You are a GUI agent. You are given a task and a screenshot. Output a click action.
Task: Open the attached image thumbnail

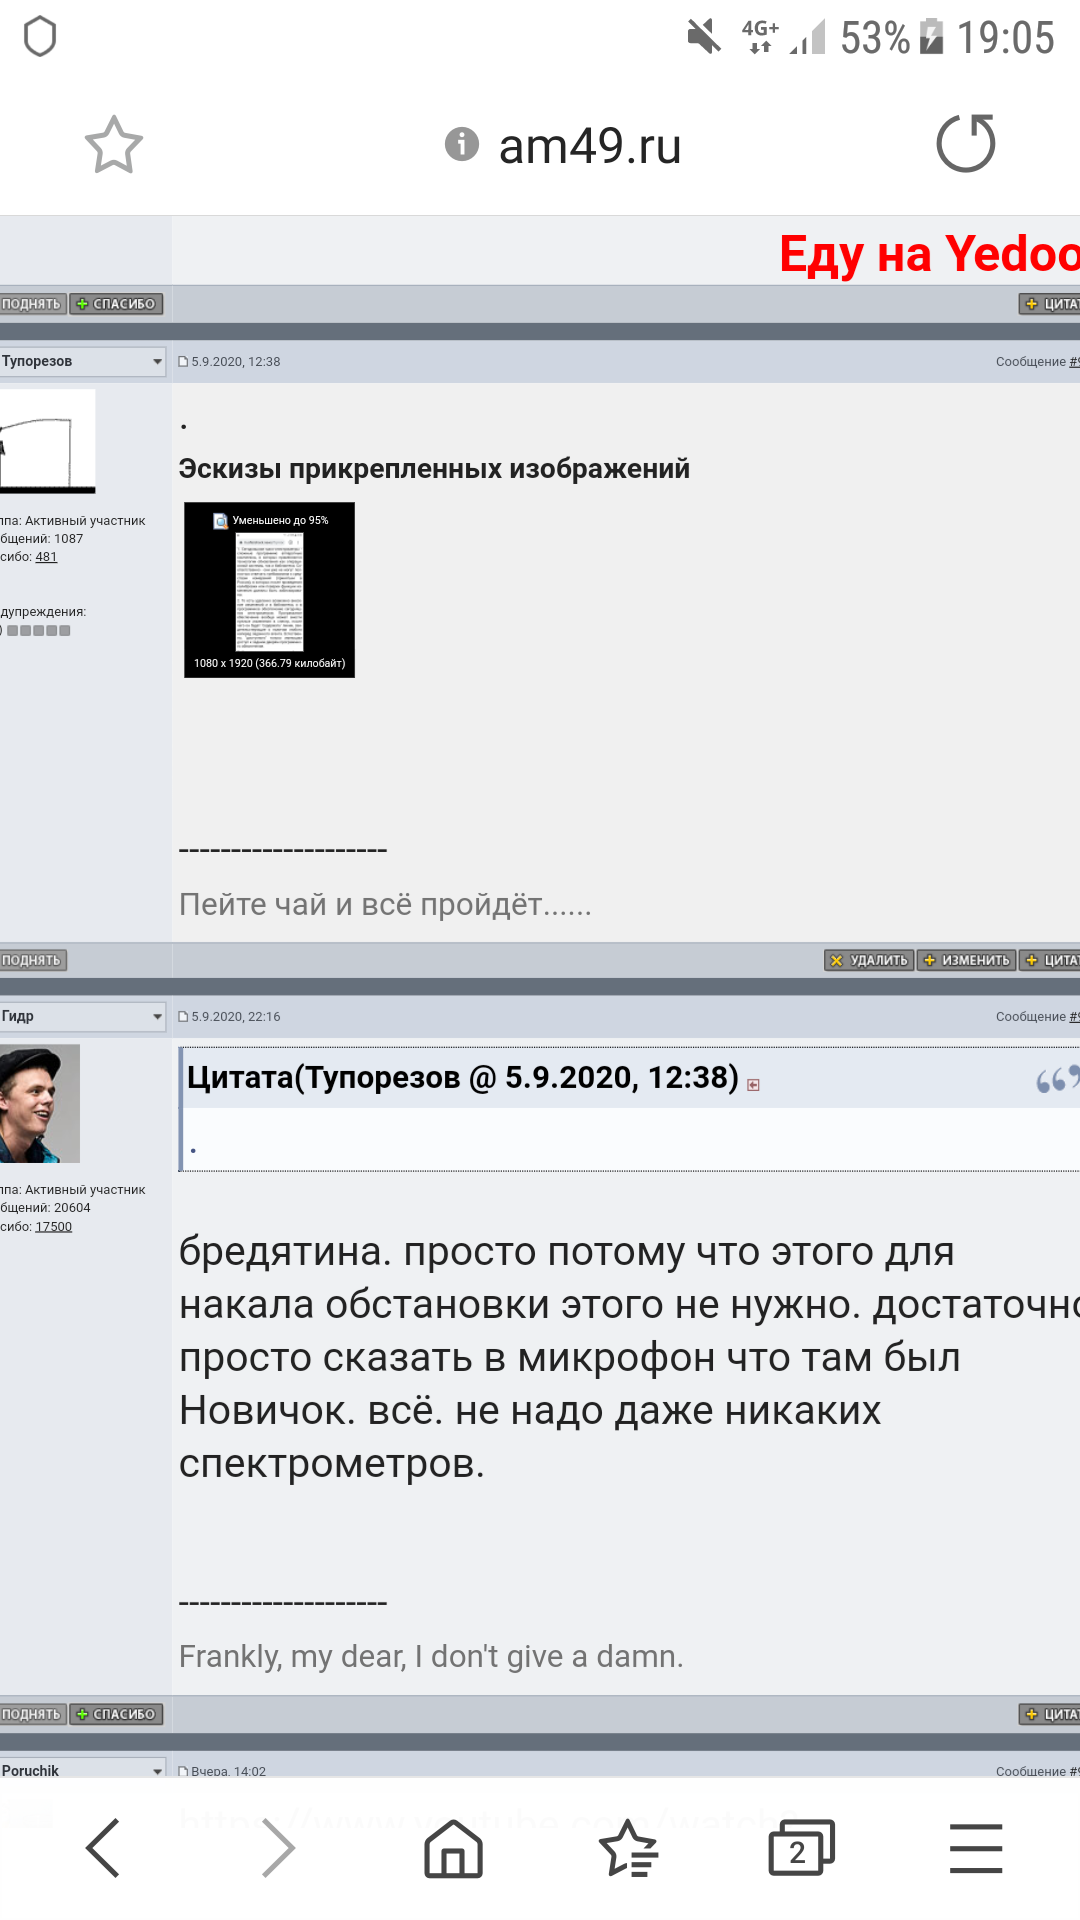269,590
